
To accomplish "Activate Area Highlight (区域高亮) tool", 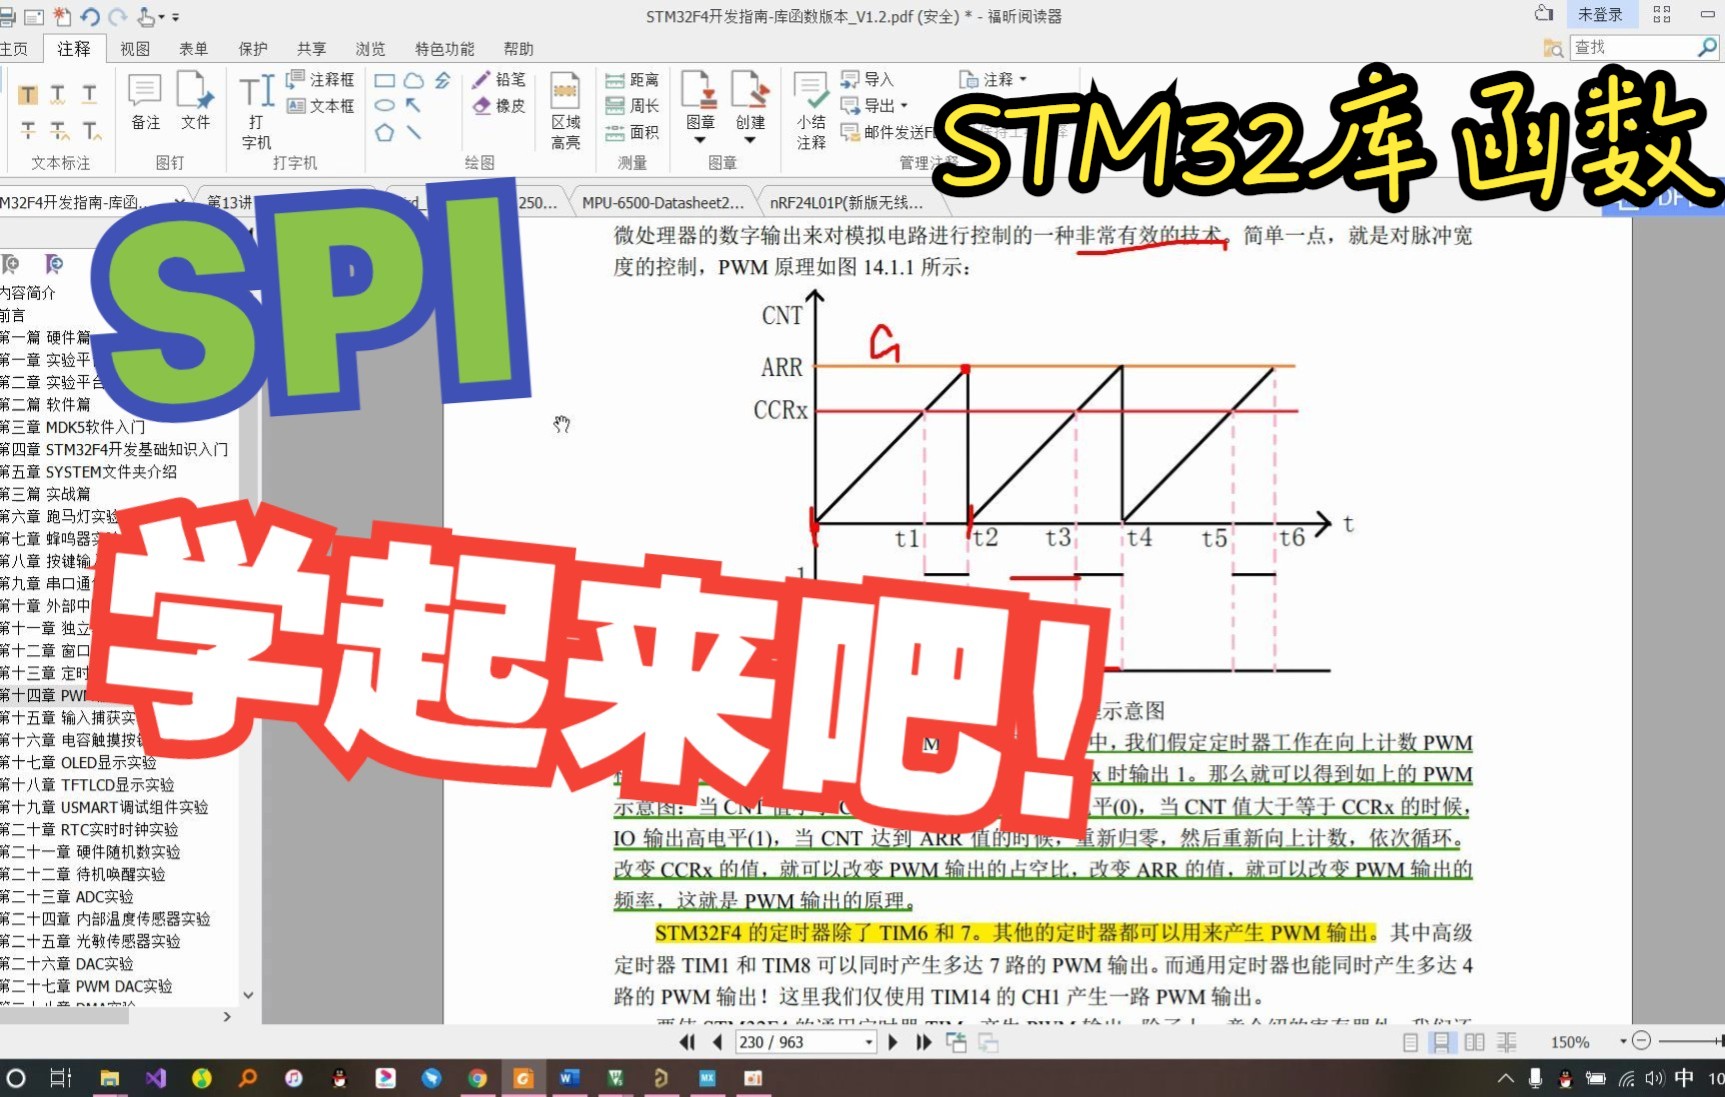I will pos(566,111).
